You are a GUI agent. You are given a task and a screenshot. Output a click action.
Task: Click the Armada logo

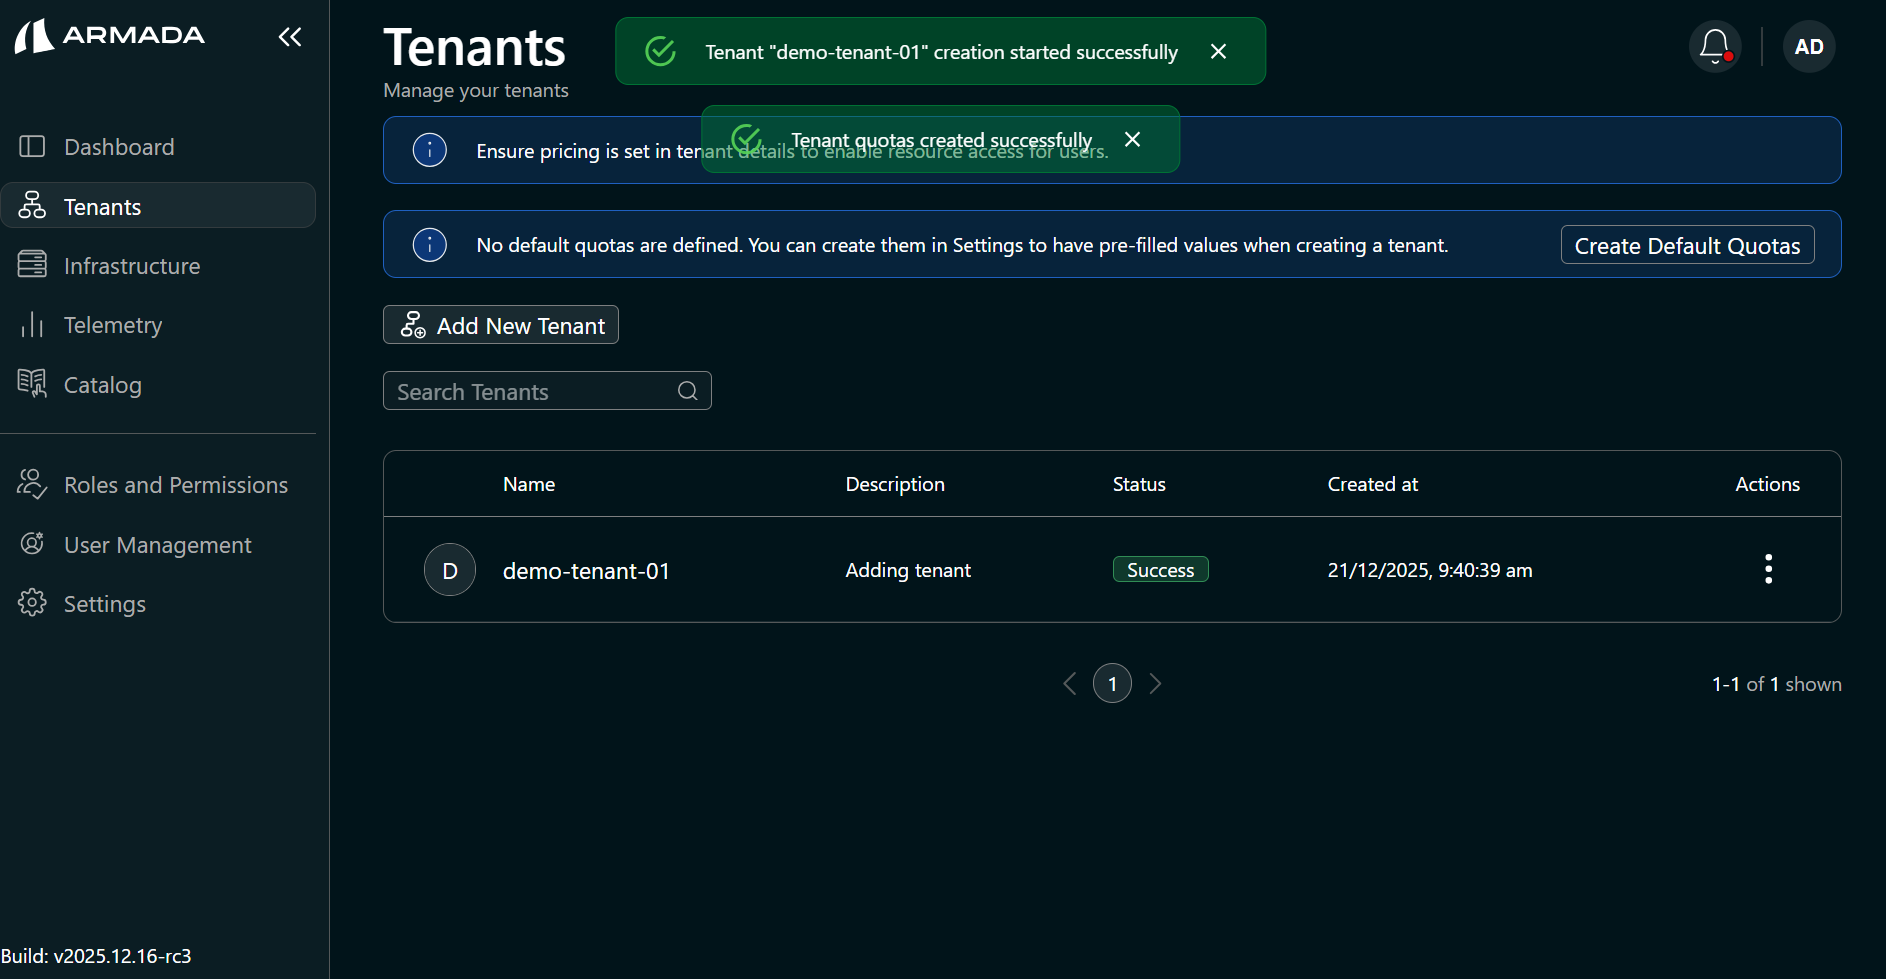coord(108,35)
